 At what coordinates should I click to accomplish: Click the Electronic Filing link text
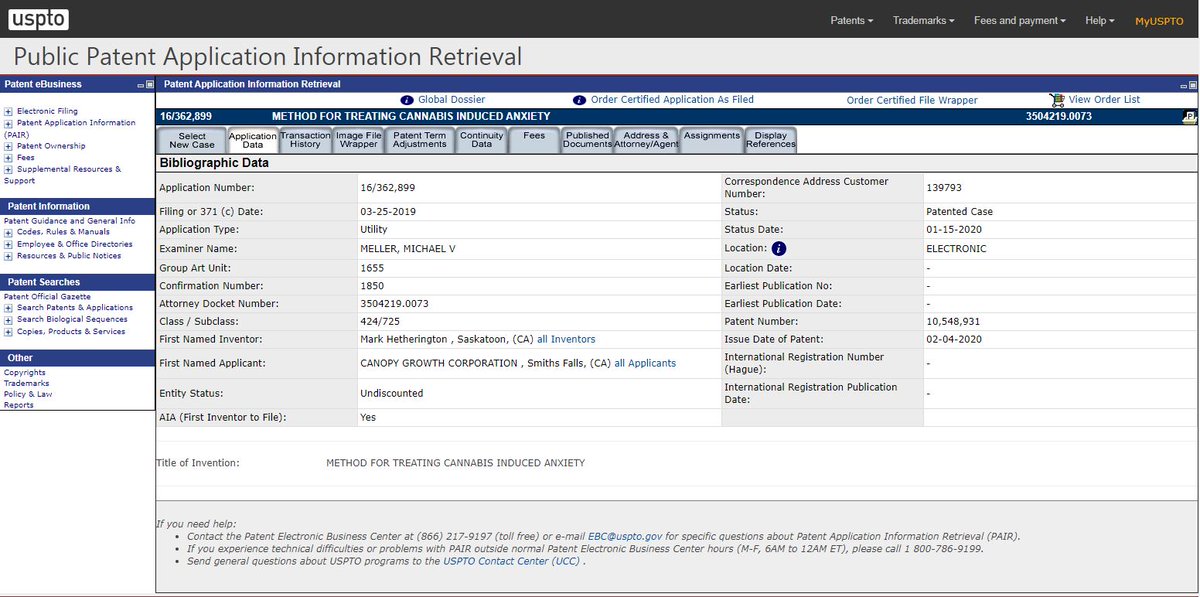(47, 111)
